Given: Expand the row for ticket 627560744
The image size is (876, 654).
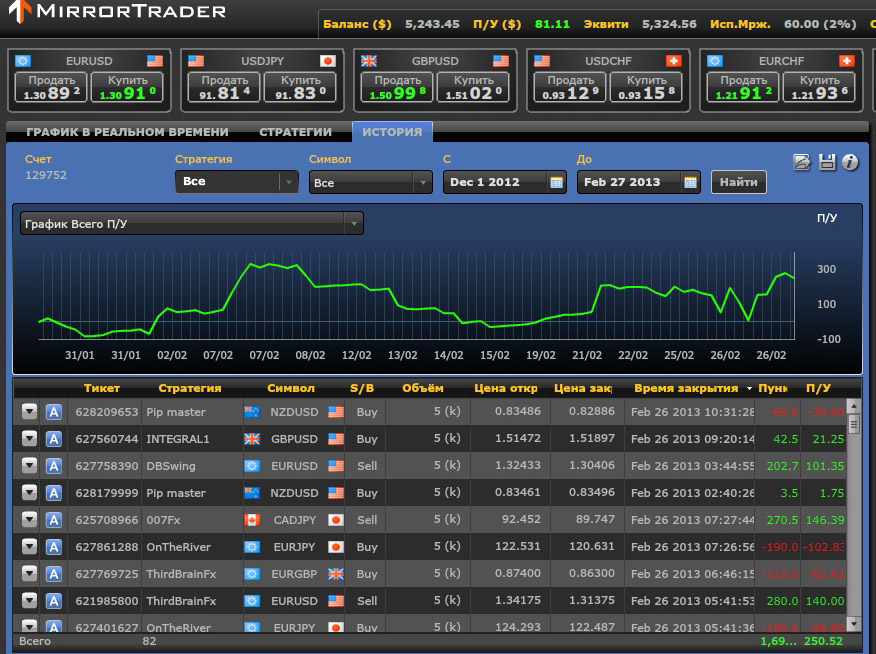Looking at the screenshot, I should click(x=29, y=438).
